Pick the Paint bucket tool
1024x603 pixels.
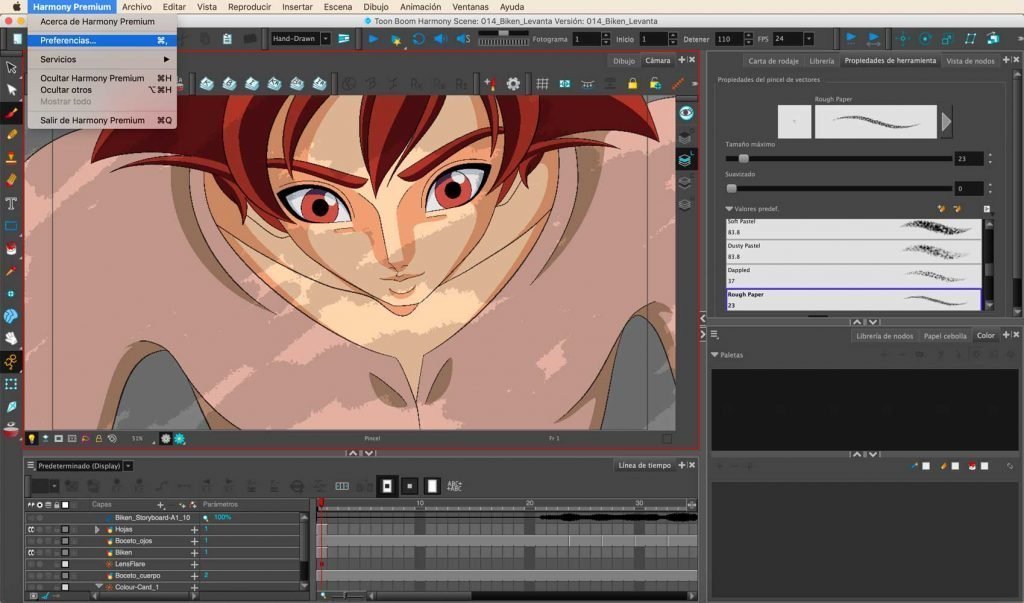(x=11, y=248)
